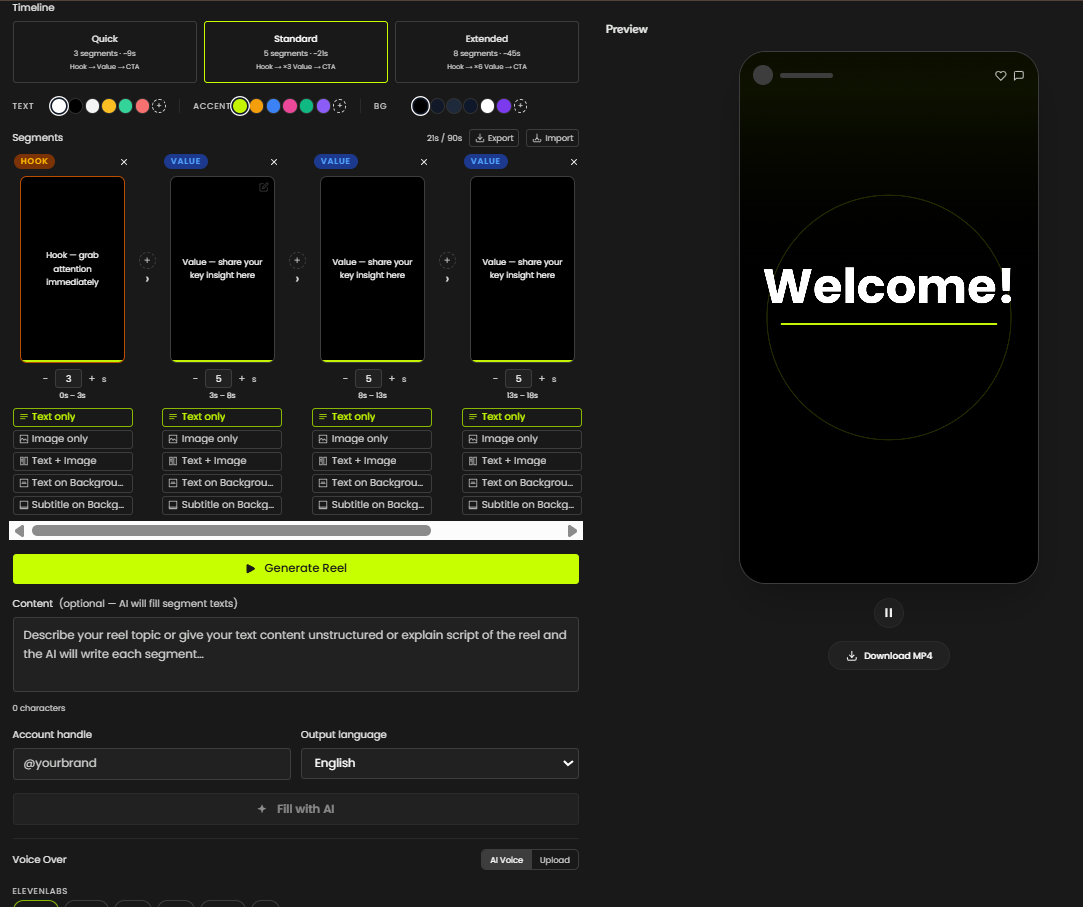Switch voice over to Upload
This screenshot has height=907, width=1083.
coord(555,860)
